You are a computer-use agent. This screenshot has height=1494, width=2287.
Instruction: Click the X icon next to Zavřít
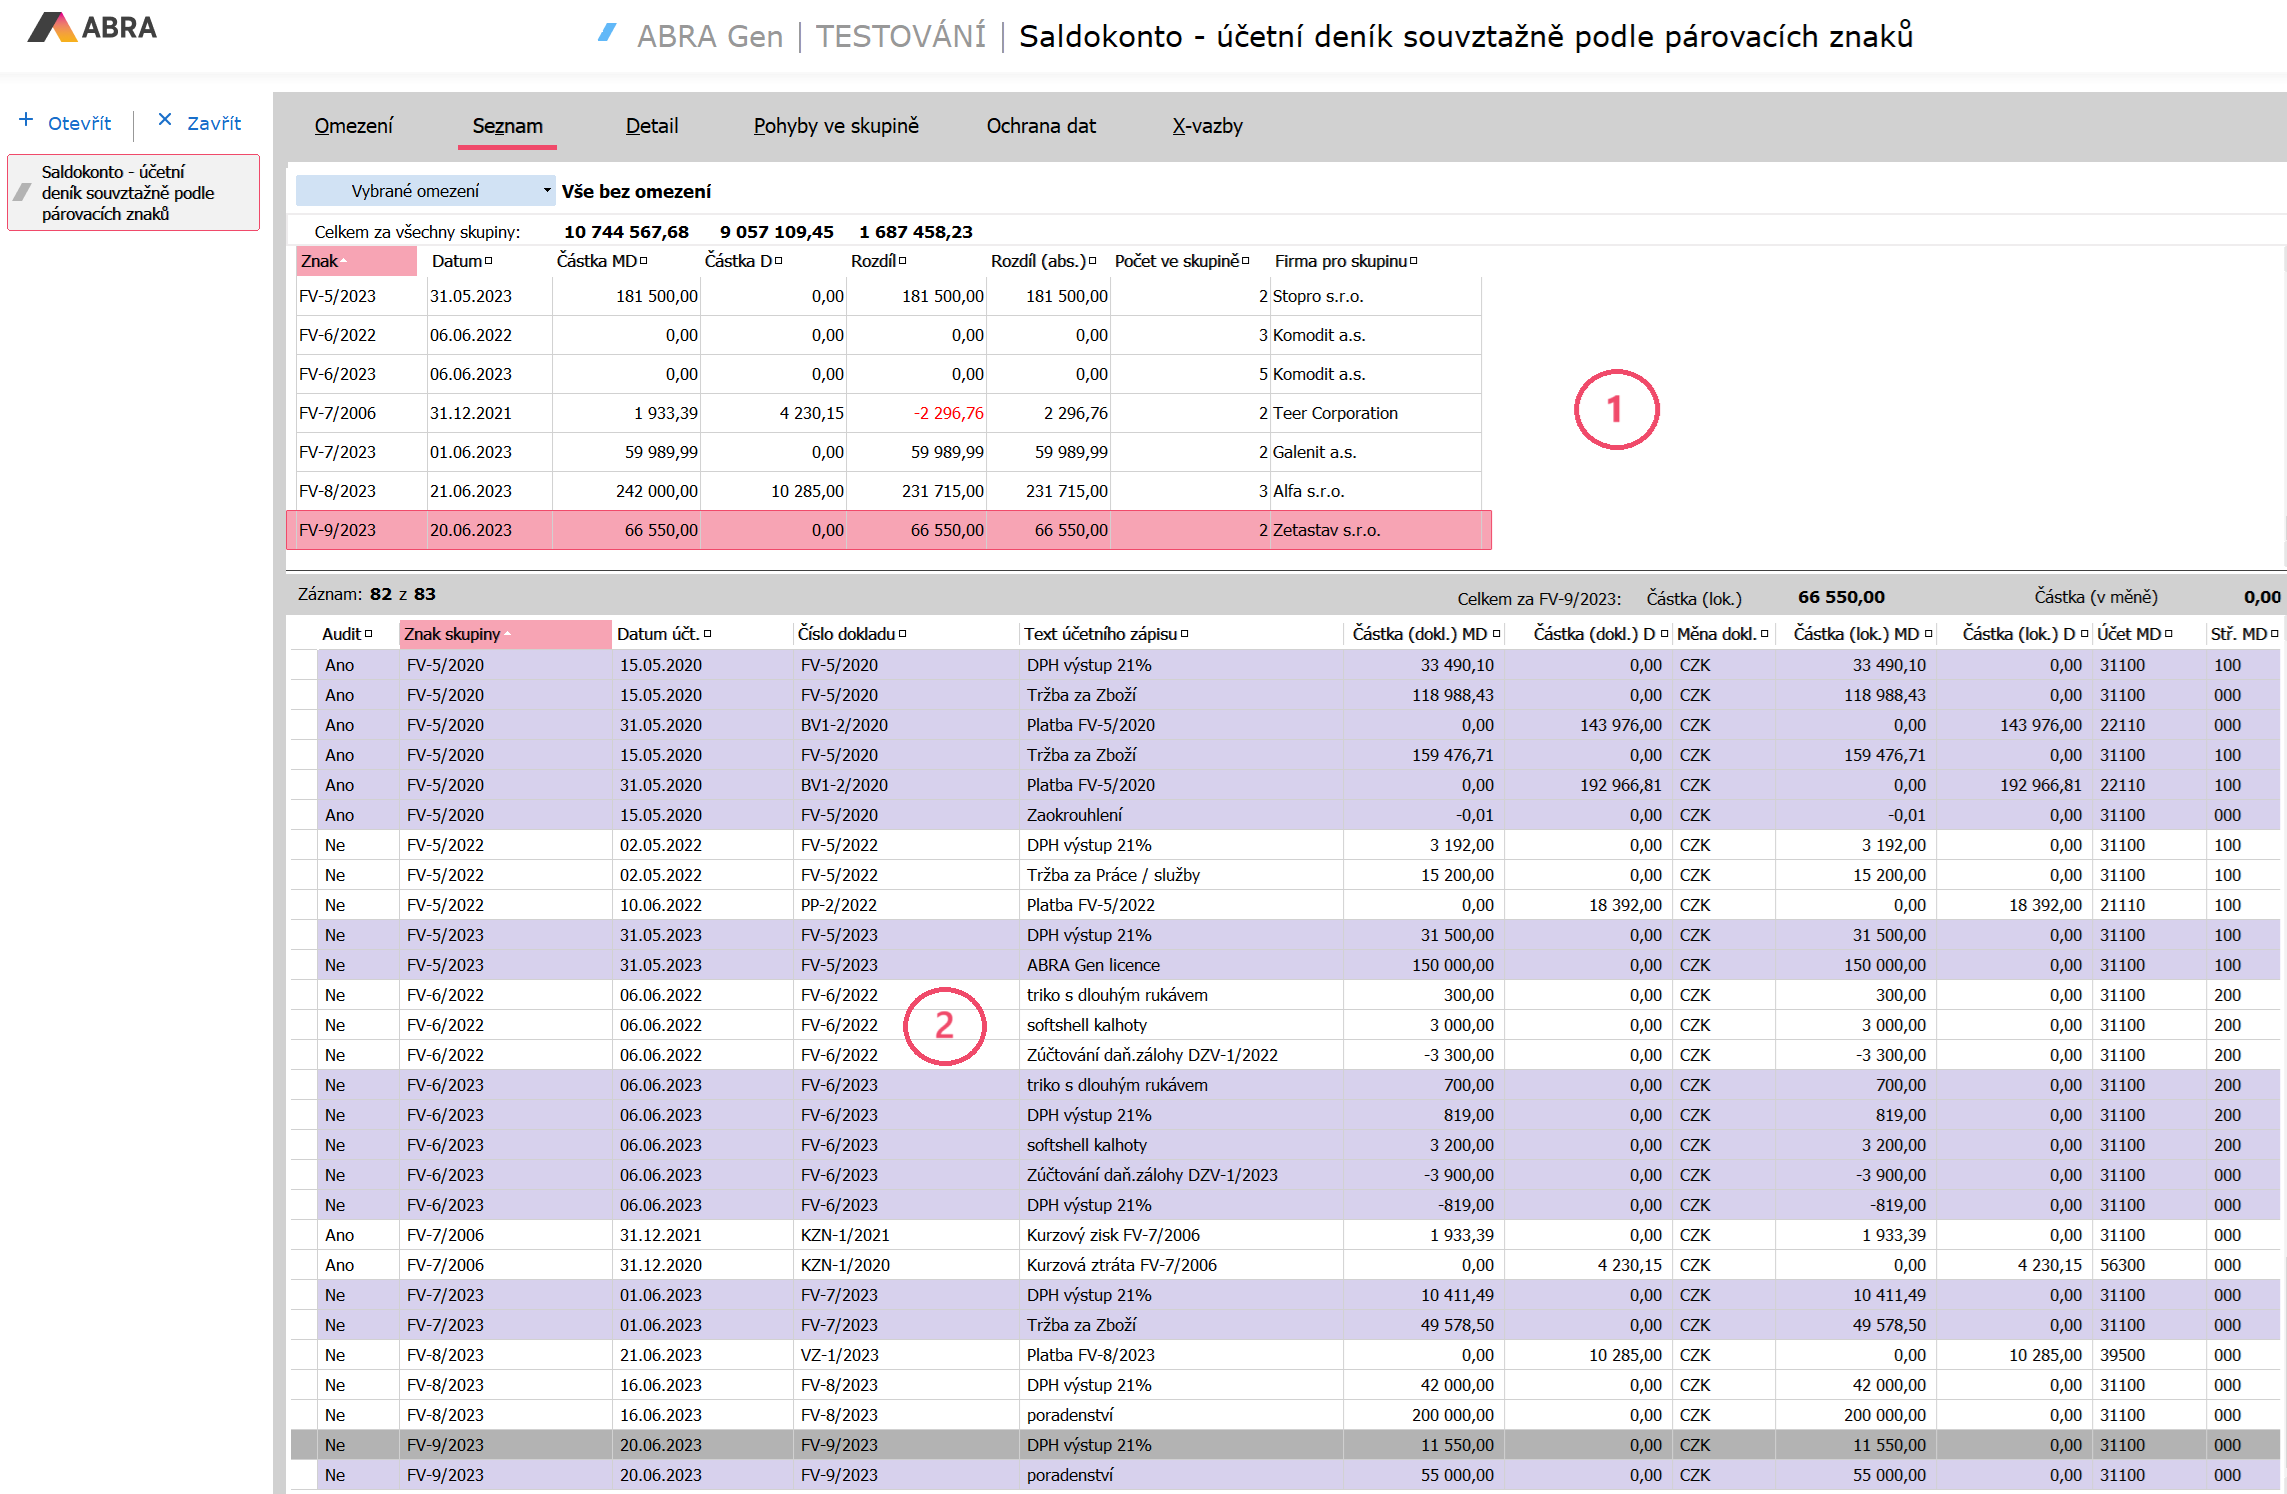tap(165, 120)
